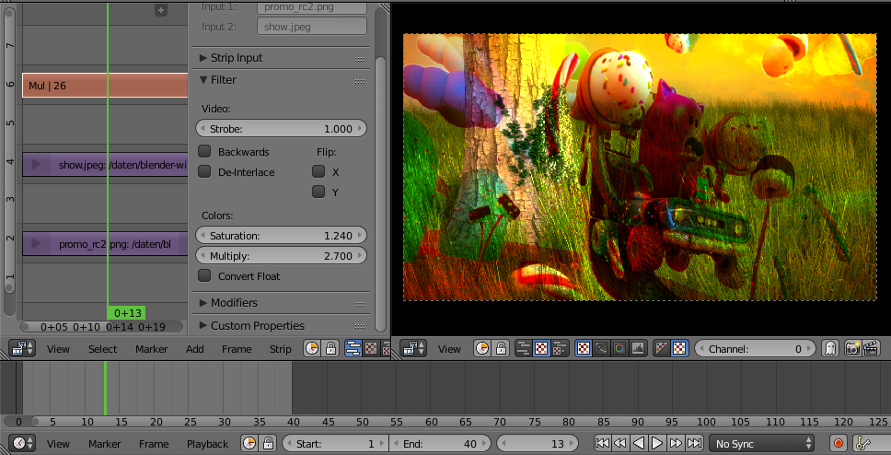Open the Add menu
The height and width of the screenshot is (455, 891).
click(195, 349)
